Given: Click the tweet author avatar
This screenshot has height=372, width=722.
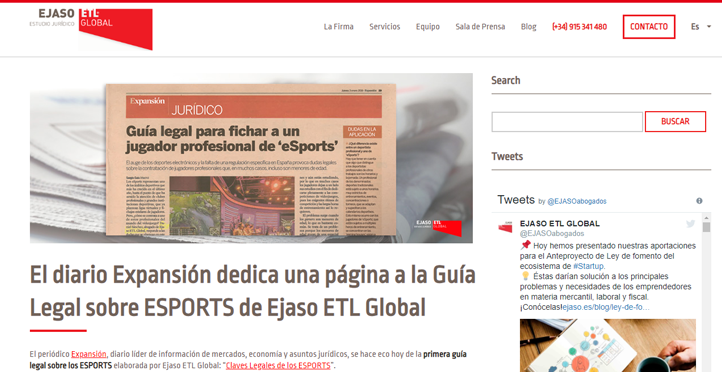Looking at the screenshot, I should [505, 227].
